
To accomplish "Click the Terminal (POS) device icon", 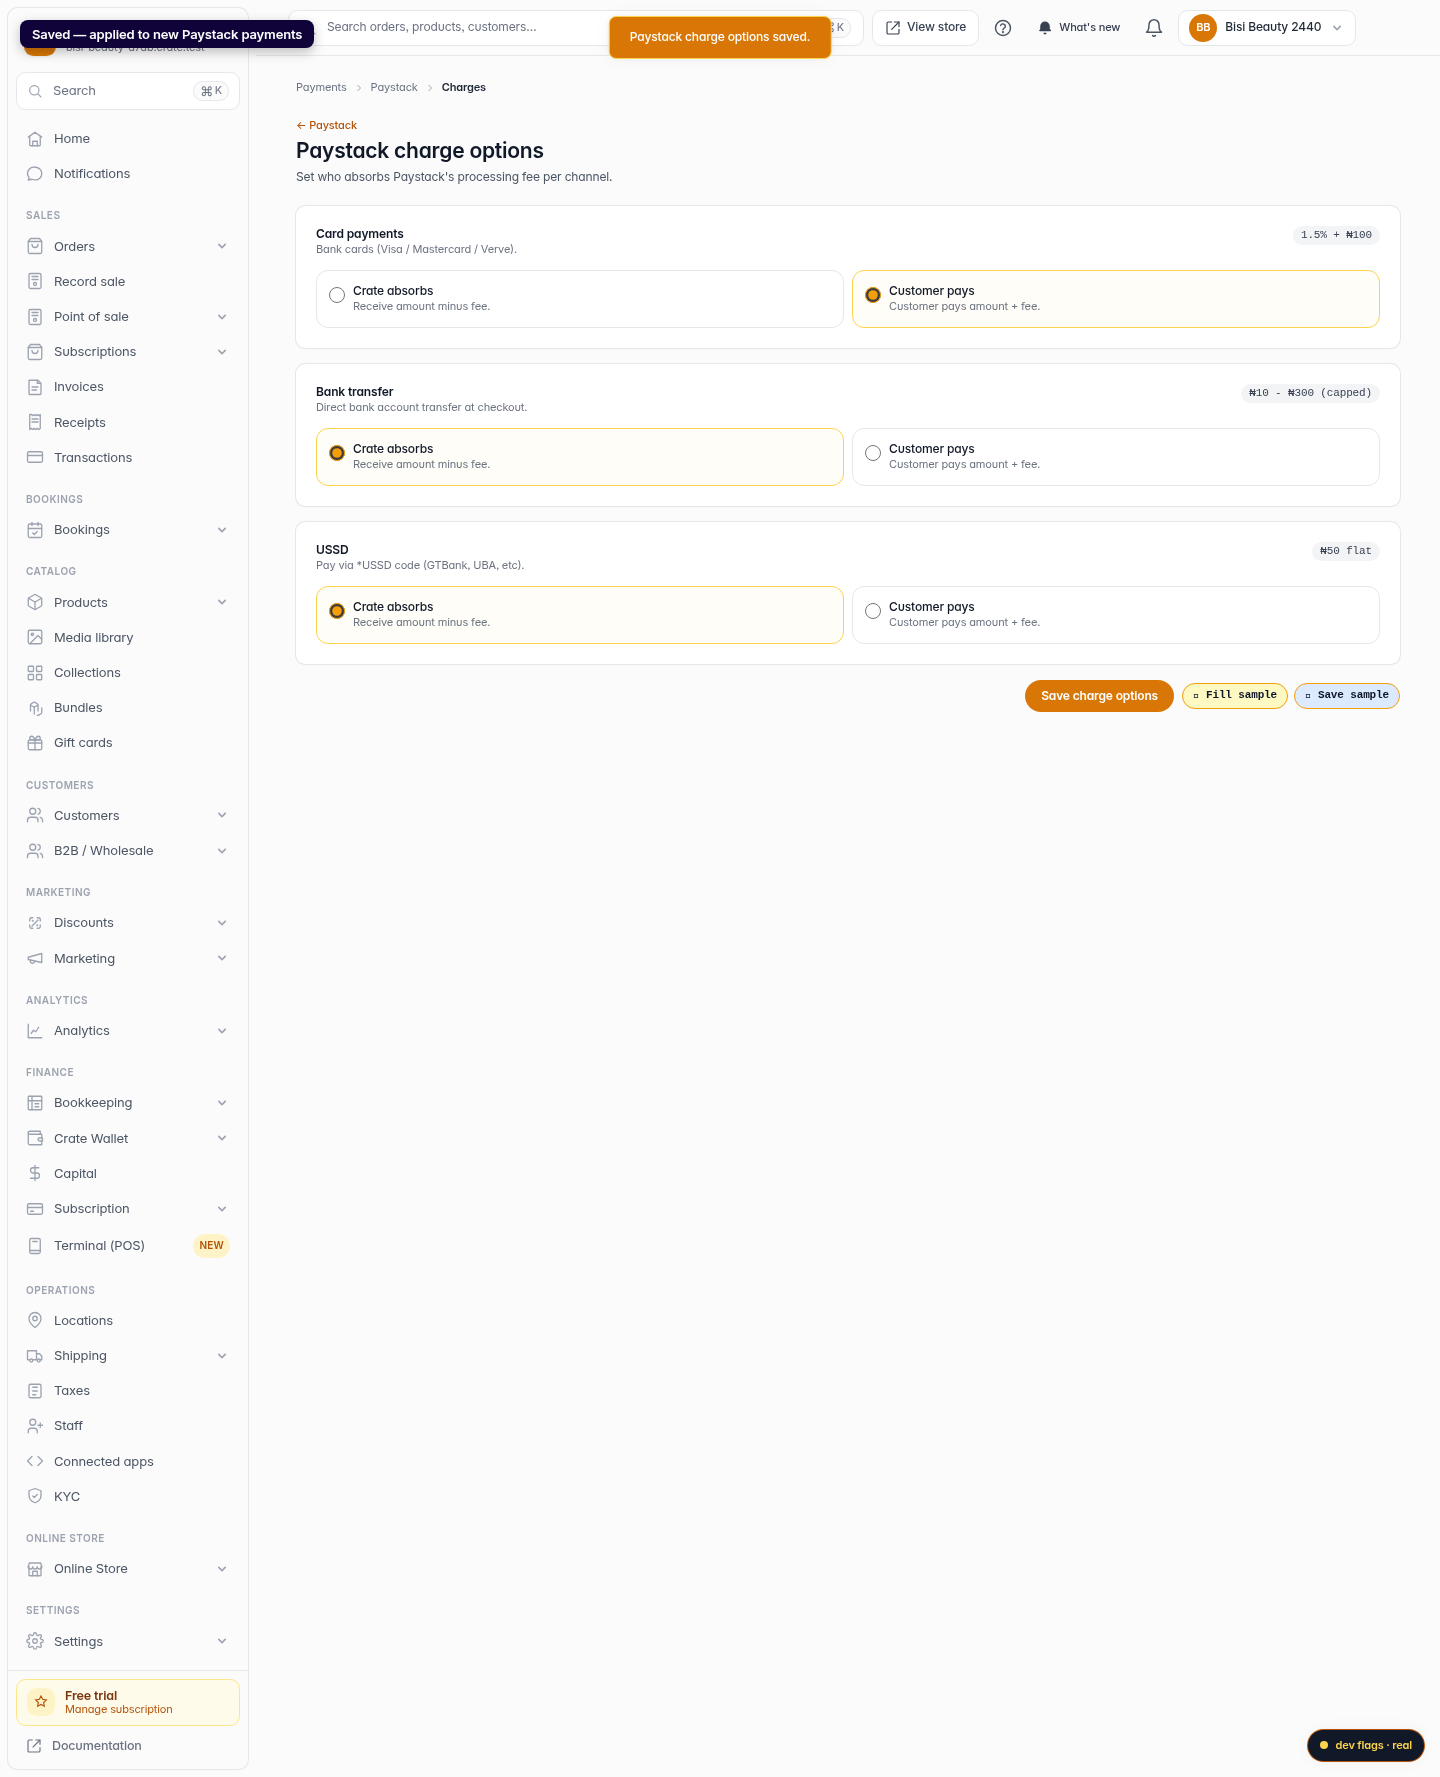I will pos(35,1246).
